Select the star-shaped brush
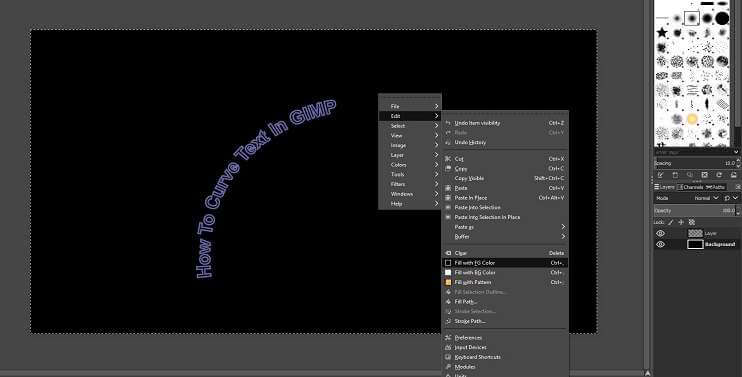The height and width of the screenshot is (377, 742). 662,33
